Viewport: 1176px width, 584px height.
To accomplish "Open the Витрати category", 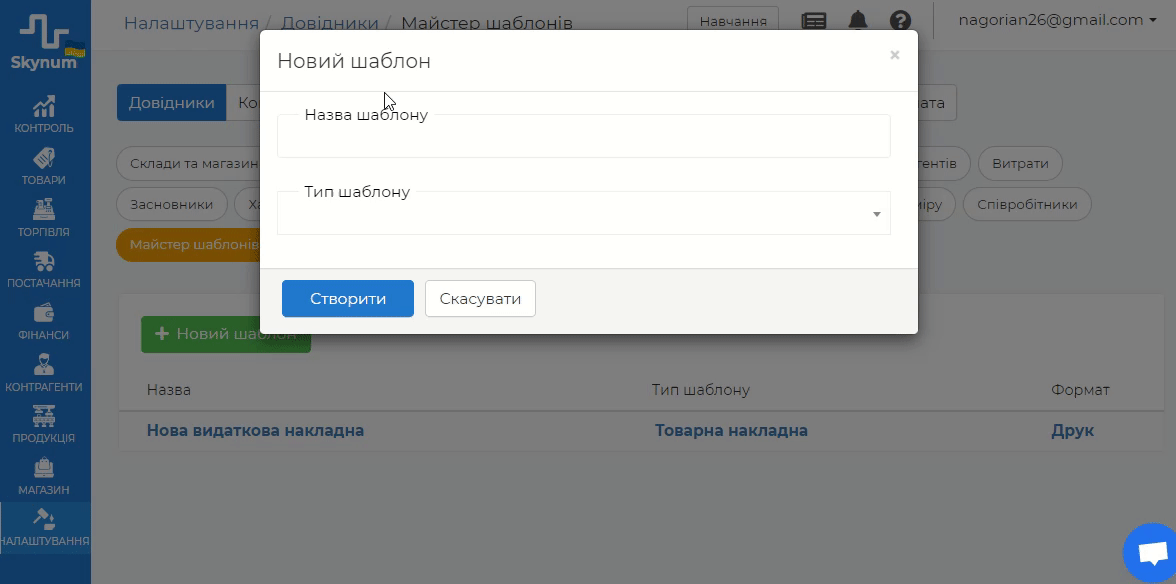I will point(1020,163).
